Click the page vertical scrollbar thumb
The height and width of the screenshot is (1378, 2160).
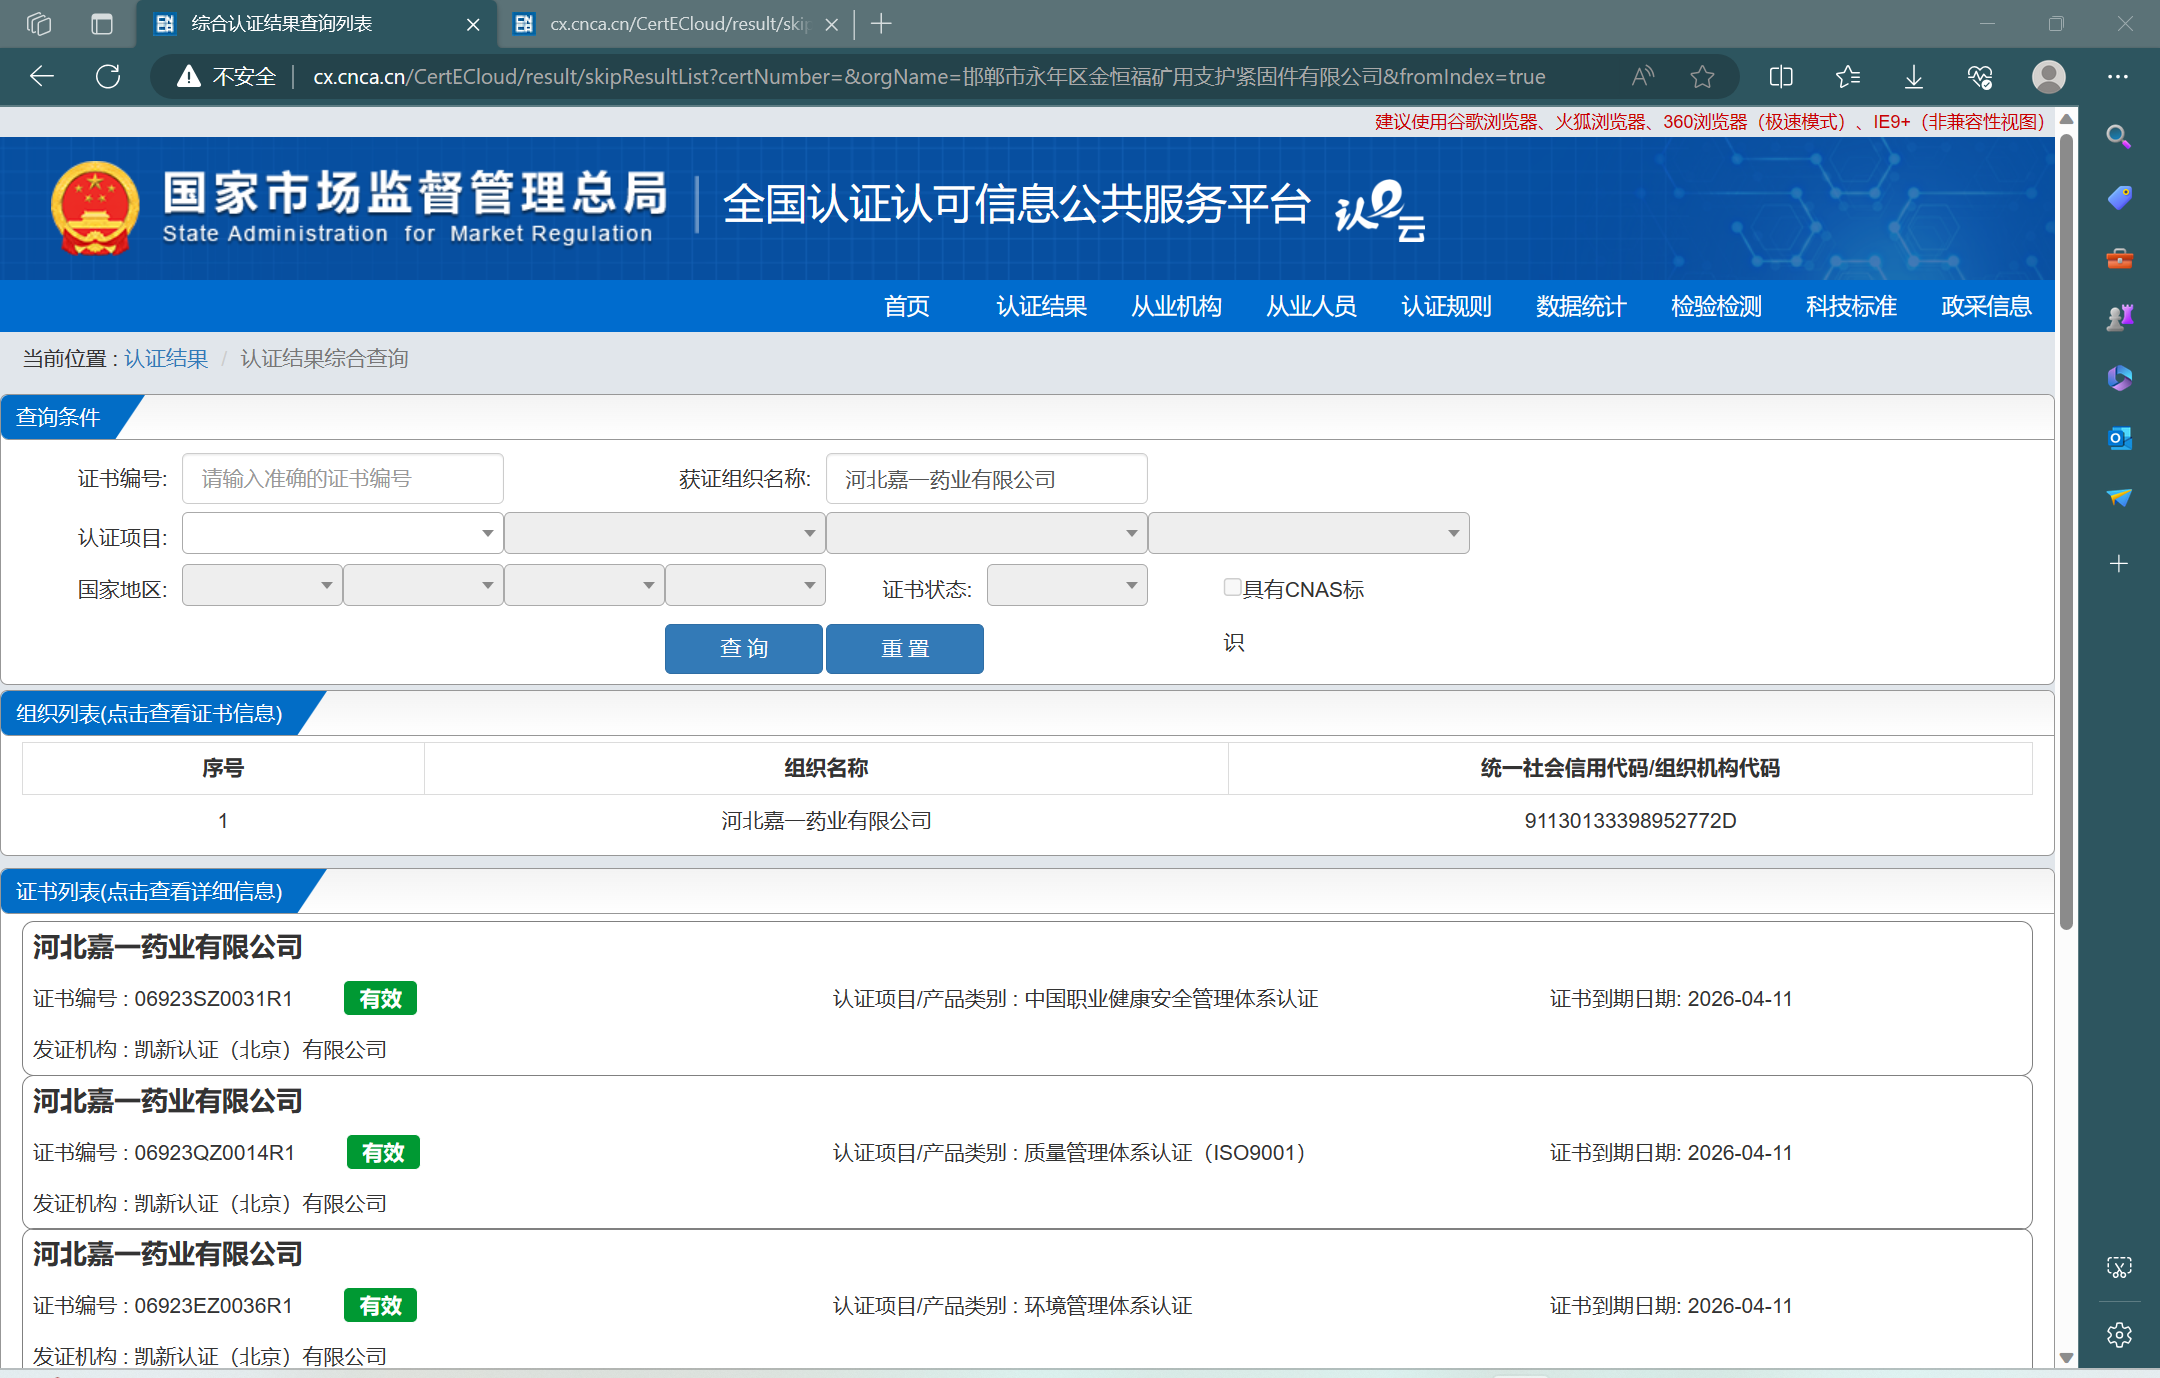point(2066,530)
